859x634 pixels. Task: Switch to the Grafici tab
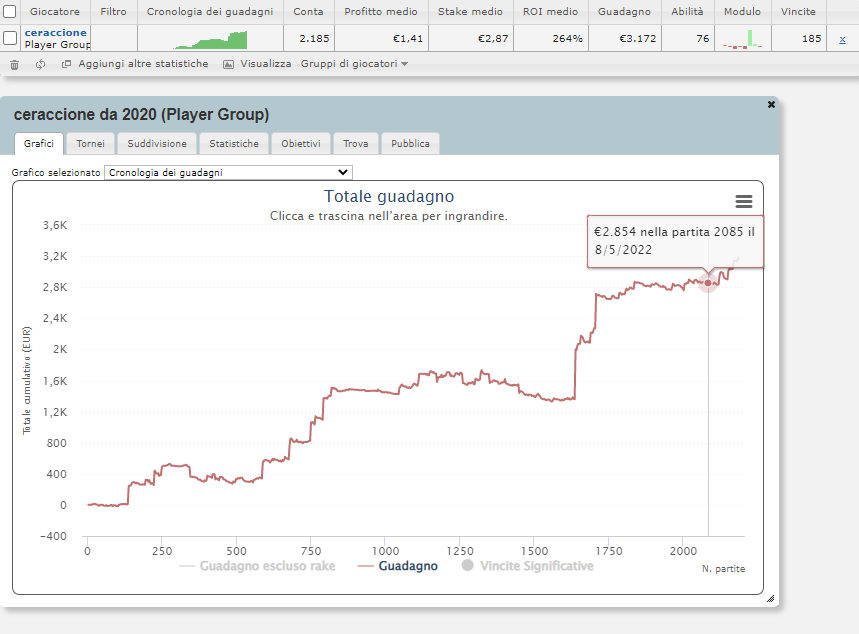pyautogui.click(x=39, y=144)
